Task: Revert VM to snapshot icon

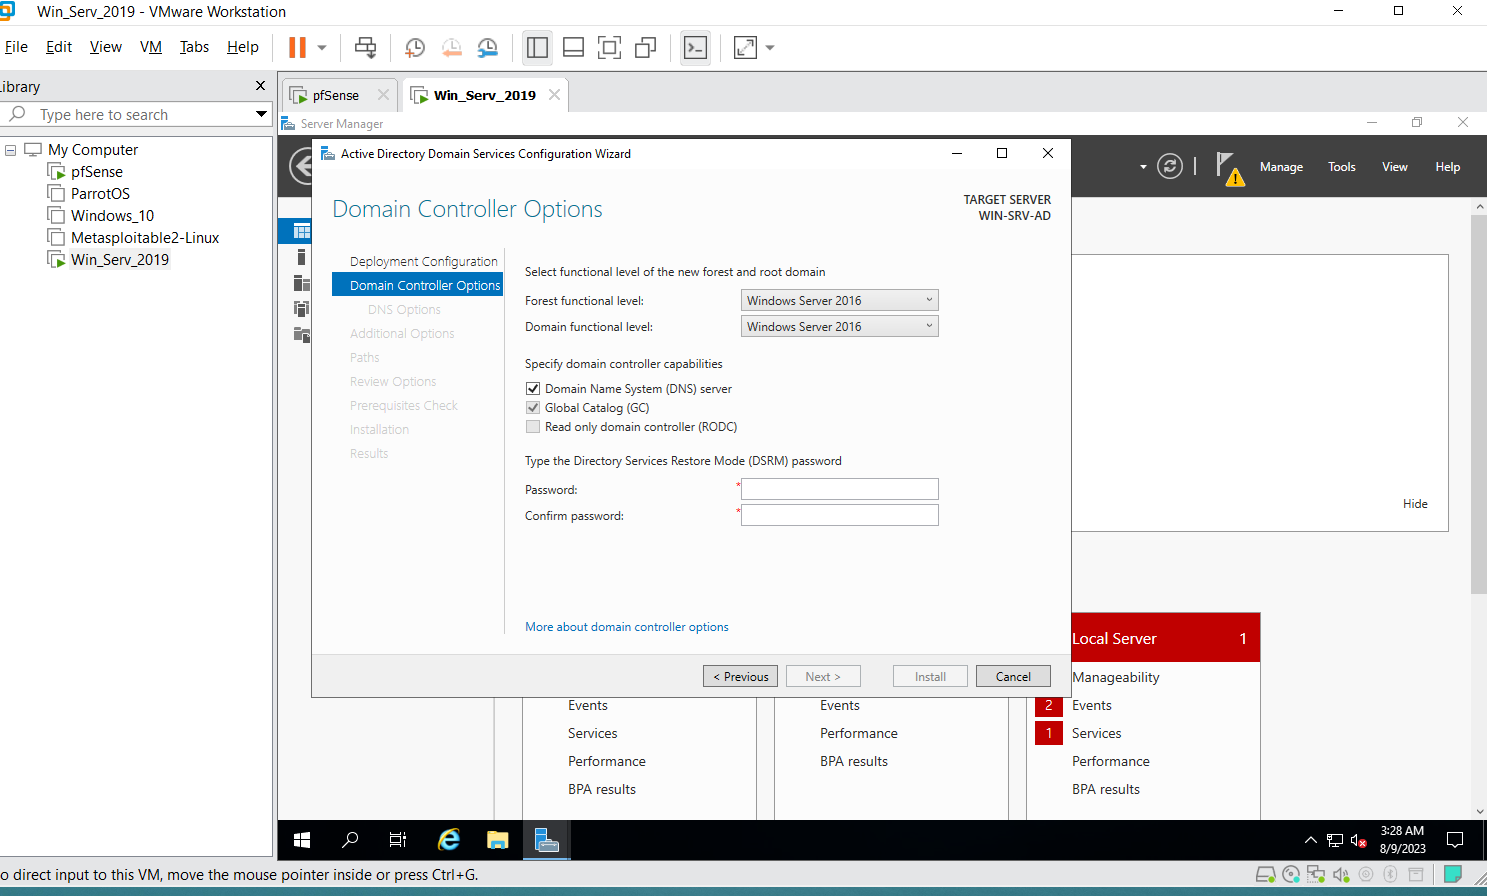Action: pos(452,47)
